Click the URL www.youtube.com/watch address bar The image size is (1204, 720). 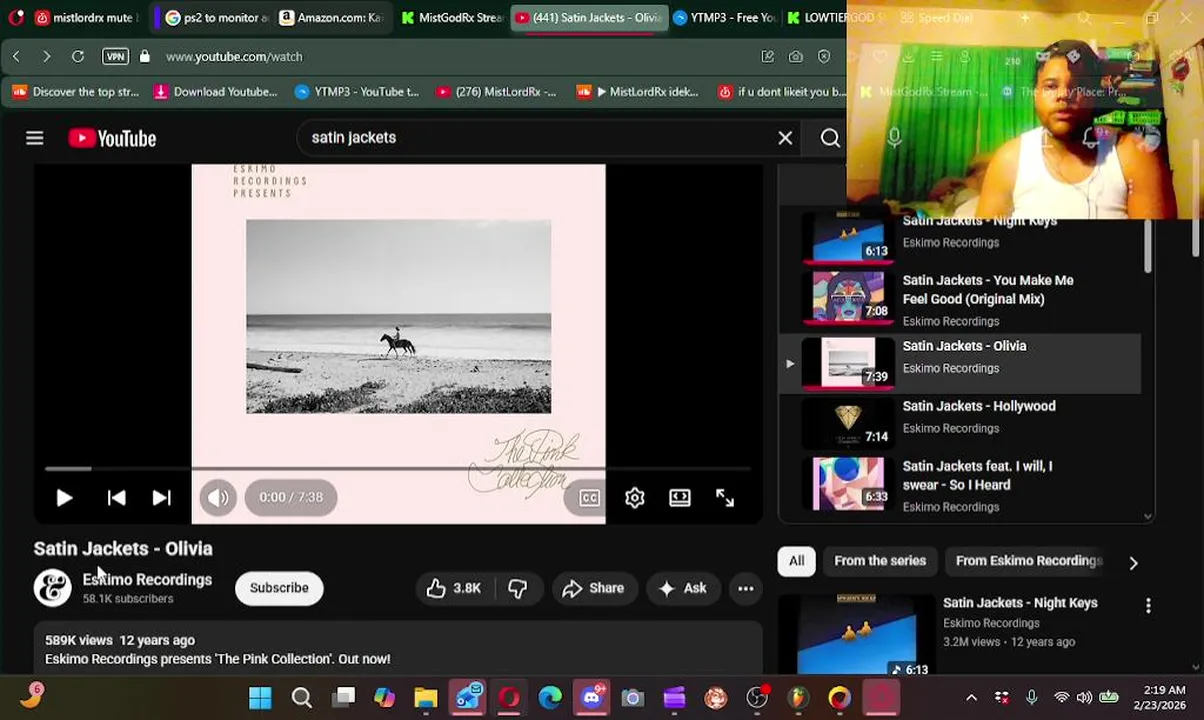coord(234,57)
